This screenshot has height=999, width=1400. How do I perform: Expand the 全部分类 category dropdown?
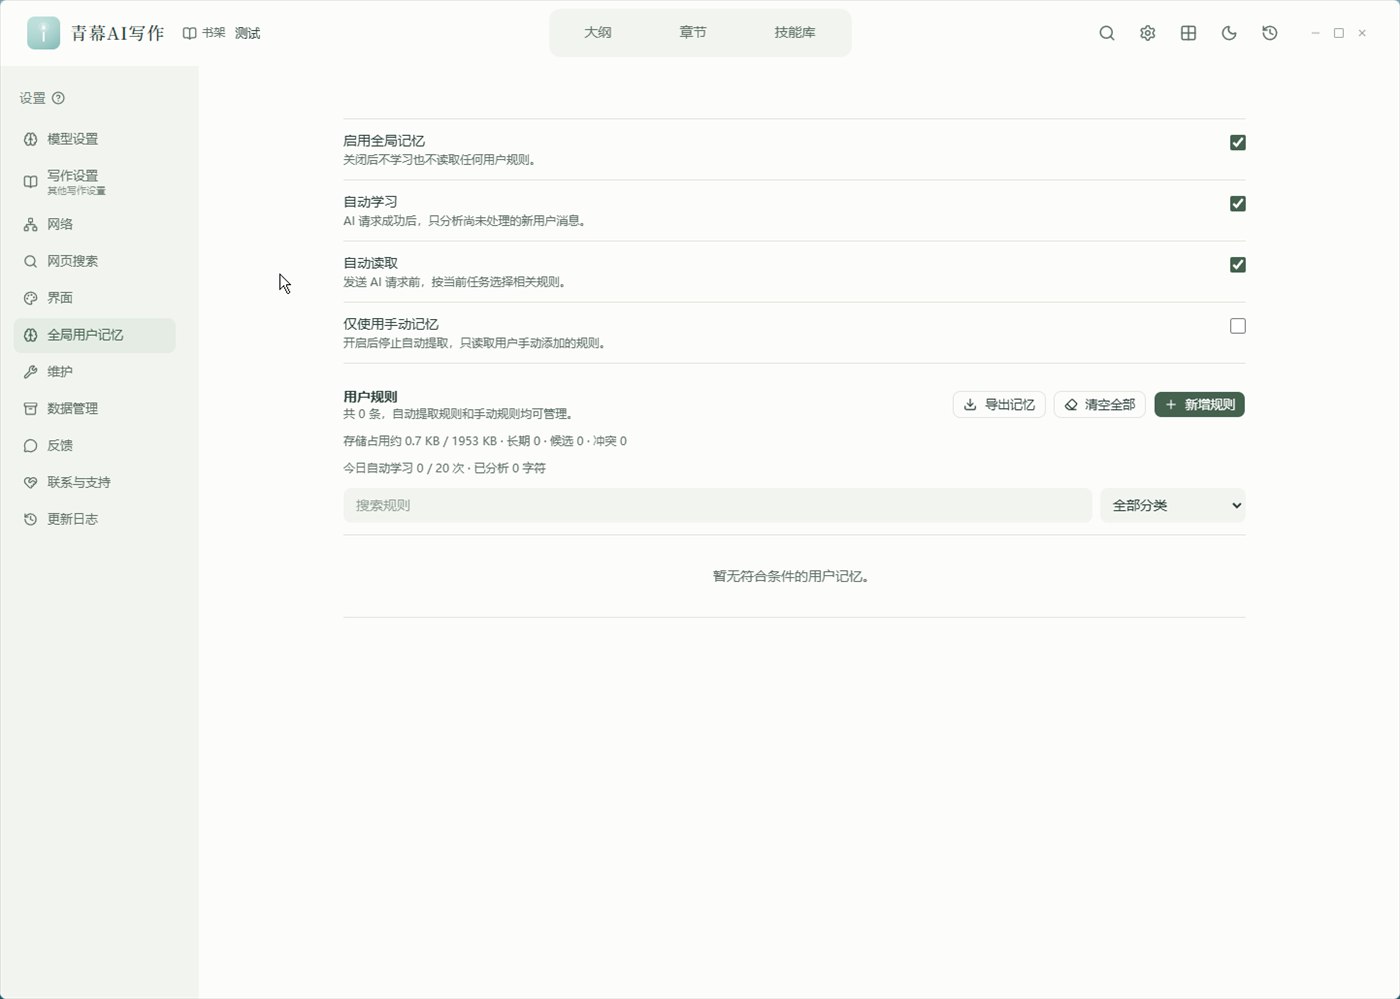click(x=1173, y=505)
